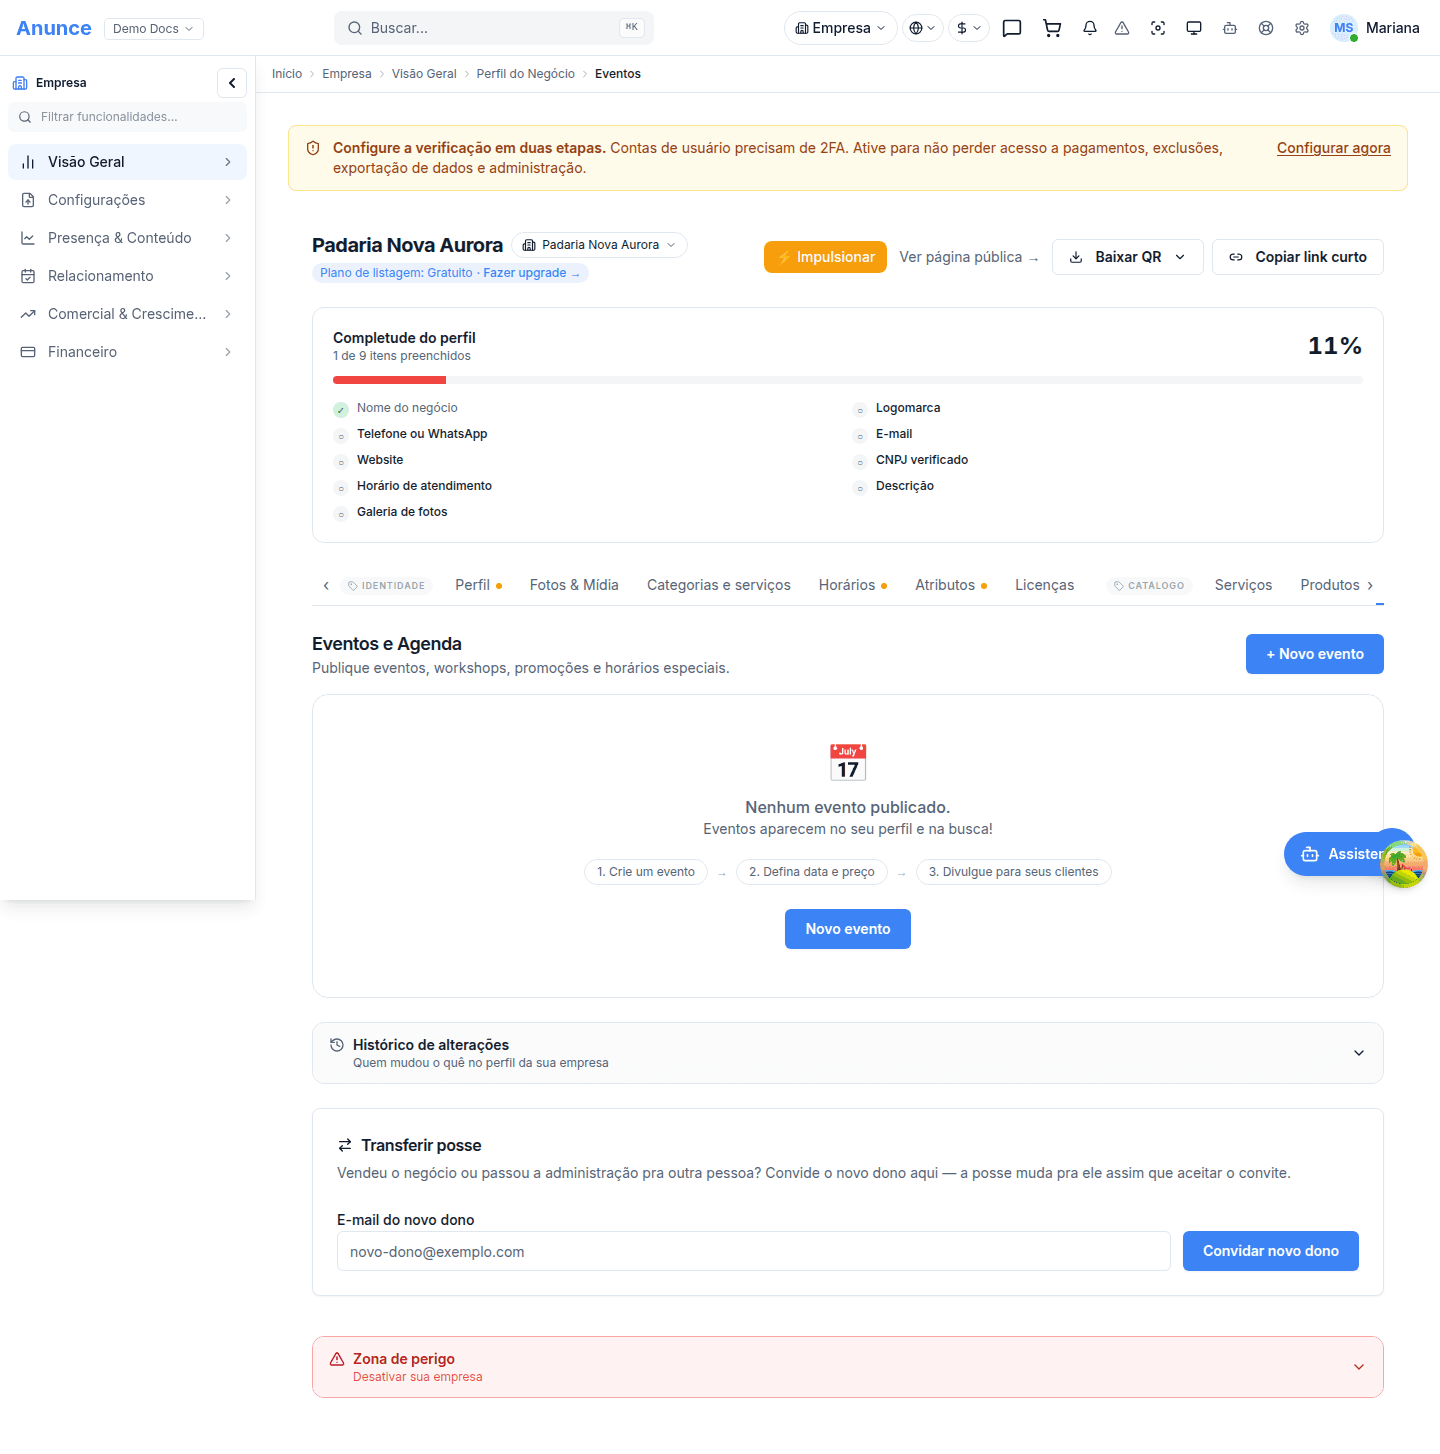Click the focus scan icon in header
This screenshot has height=1454, width=1440.
[x=1158, y=28]
